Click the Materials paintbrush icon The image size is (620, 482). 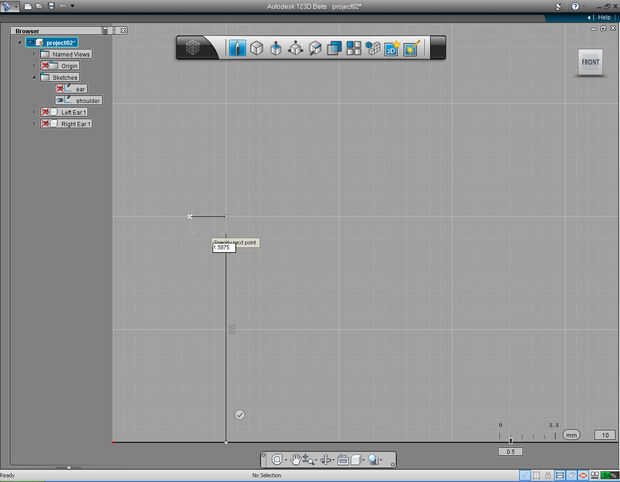point(412,48)
